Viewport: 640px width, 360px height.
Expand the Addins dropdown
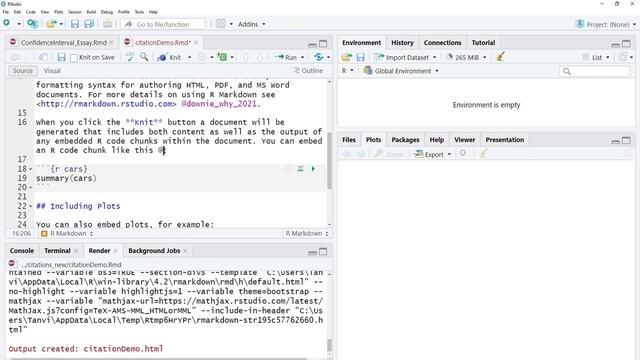coord(251,24)
